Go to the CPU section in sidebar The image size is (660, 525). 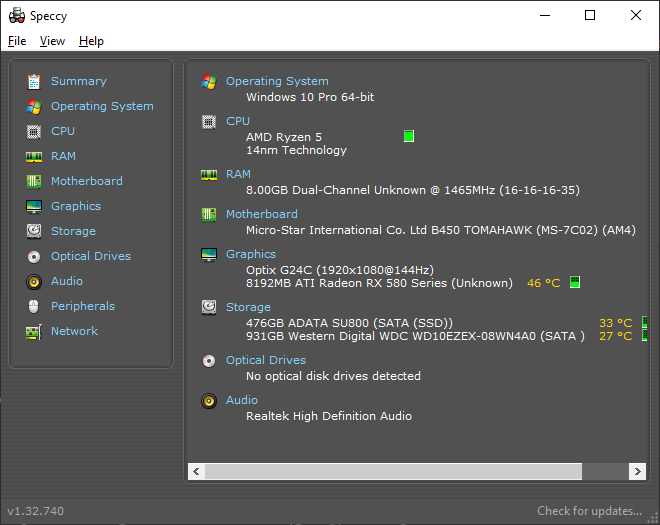point(63,131)
